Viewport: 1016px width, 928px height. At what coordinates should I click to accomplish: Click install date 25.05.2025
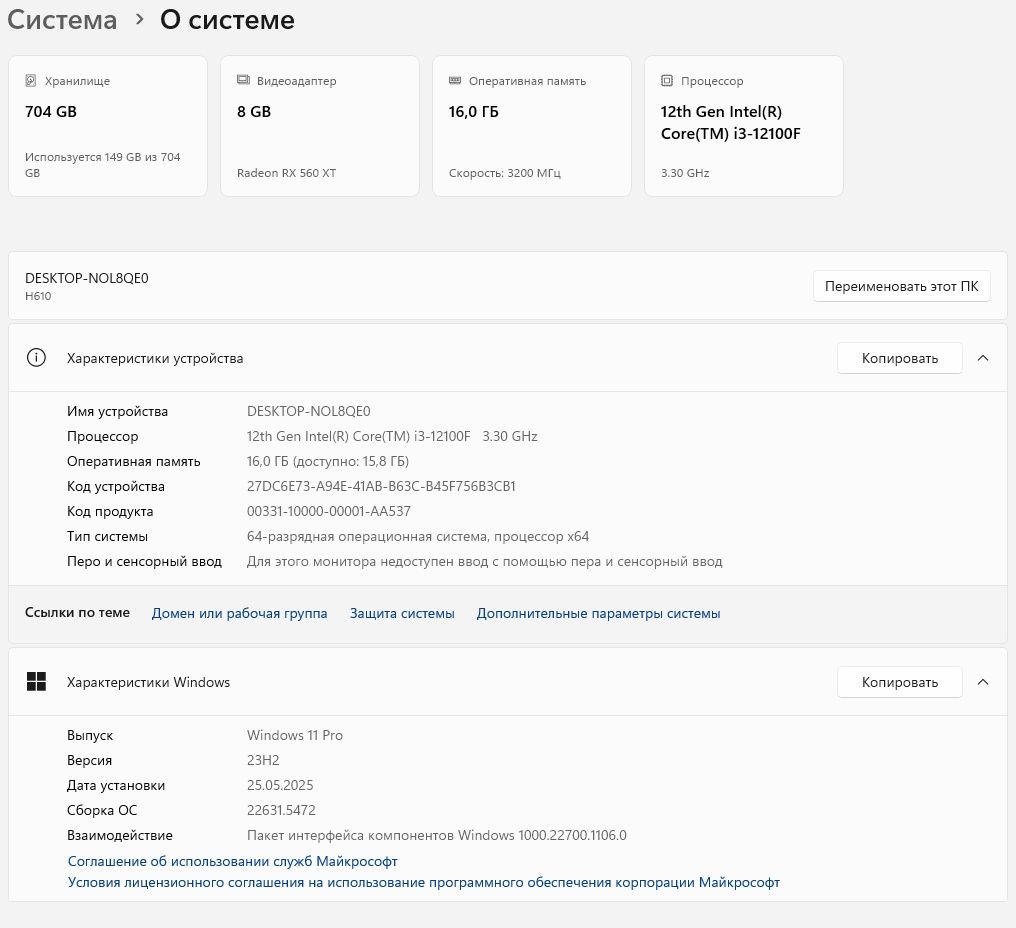(280, 785)
